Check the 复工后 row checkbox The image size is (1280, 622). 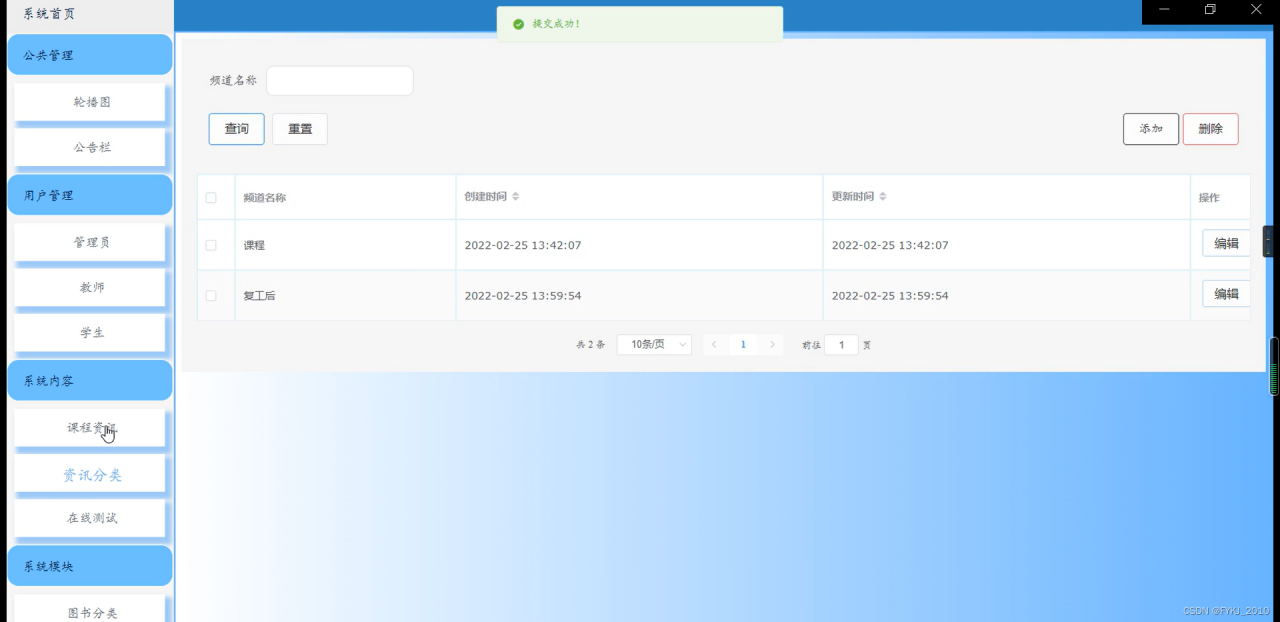[211, 296]
